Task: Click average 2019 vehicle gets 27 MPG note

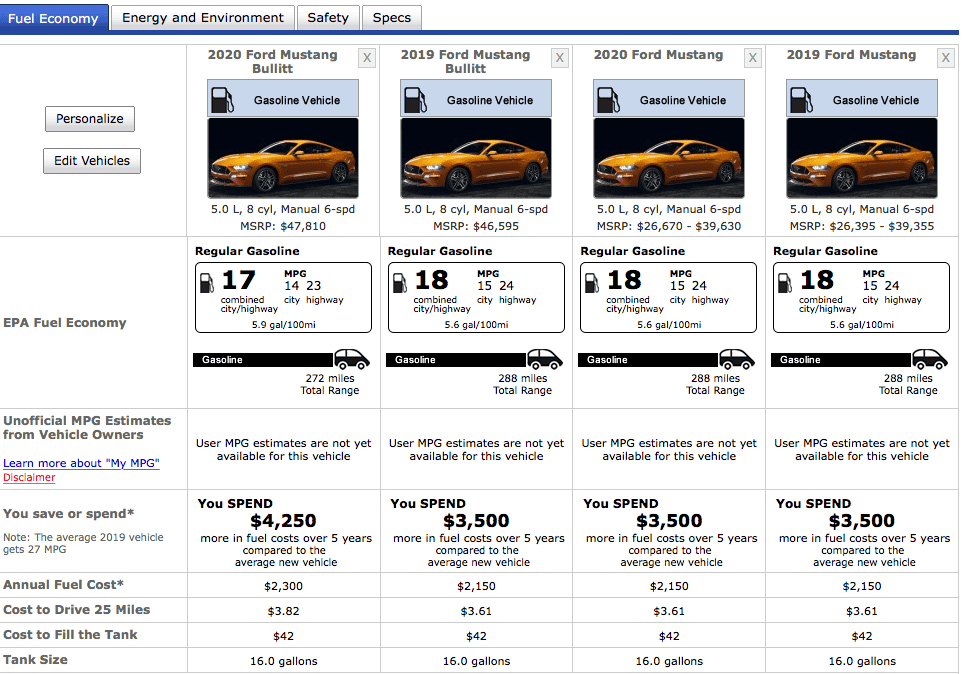Action: 84,543
